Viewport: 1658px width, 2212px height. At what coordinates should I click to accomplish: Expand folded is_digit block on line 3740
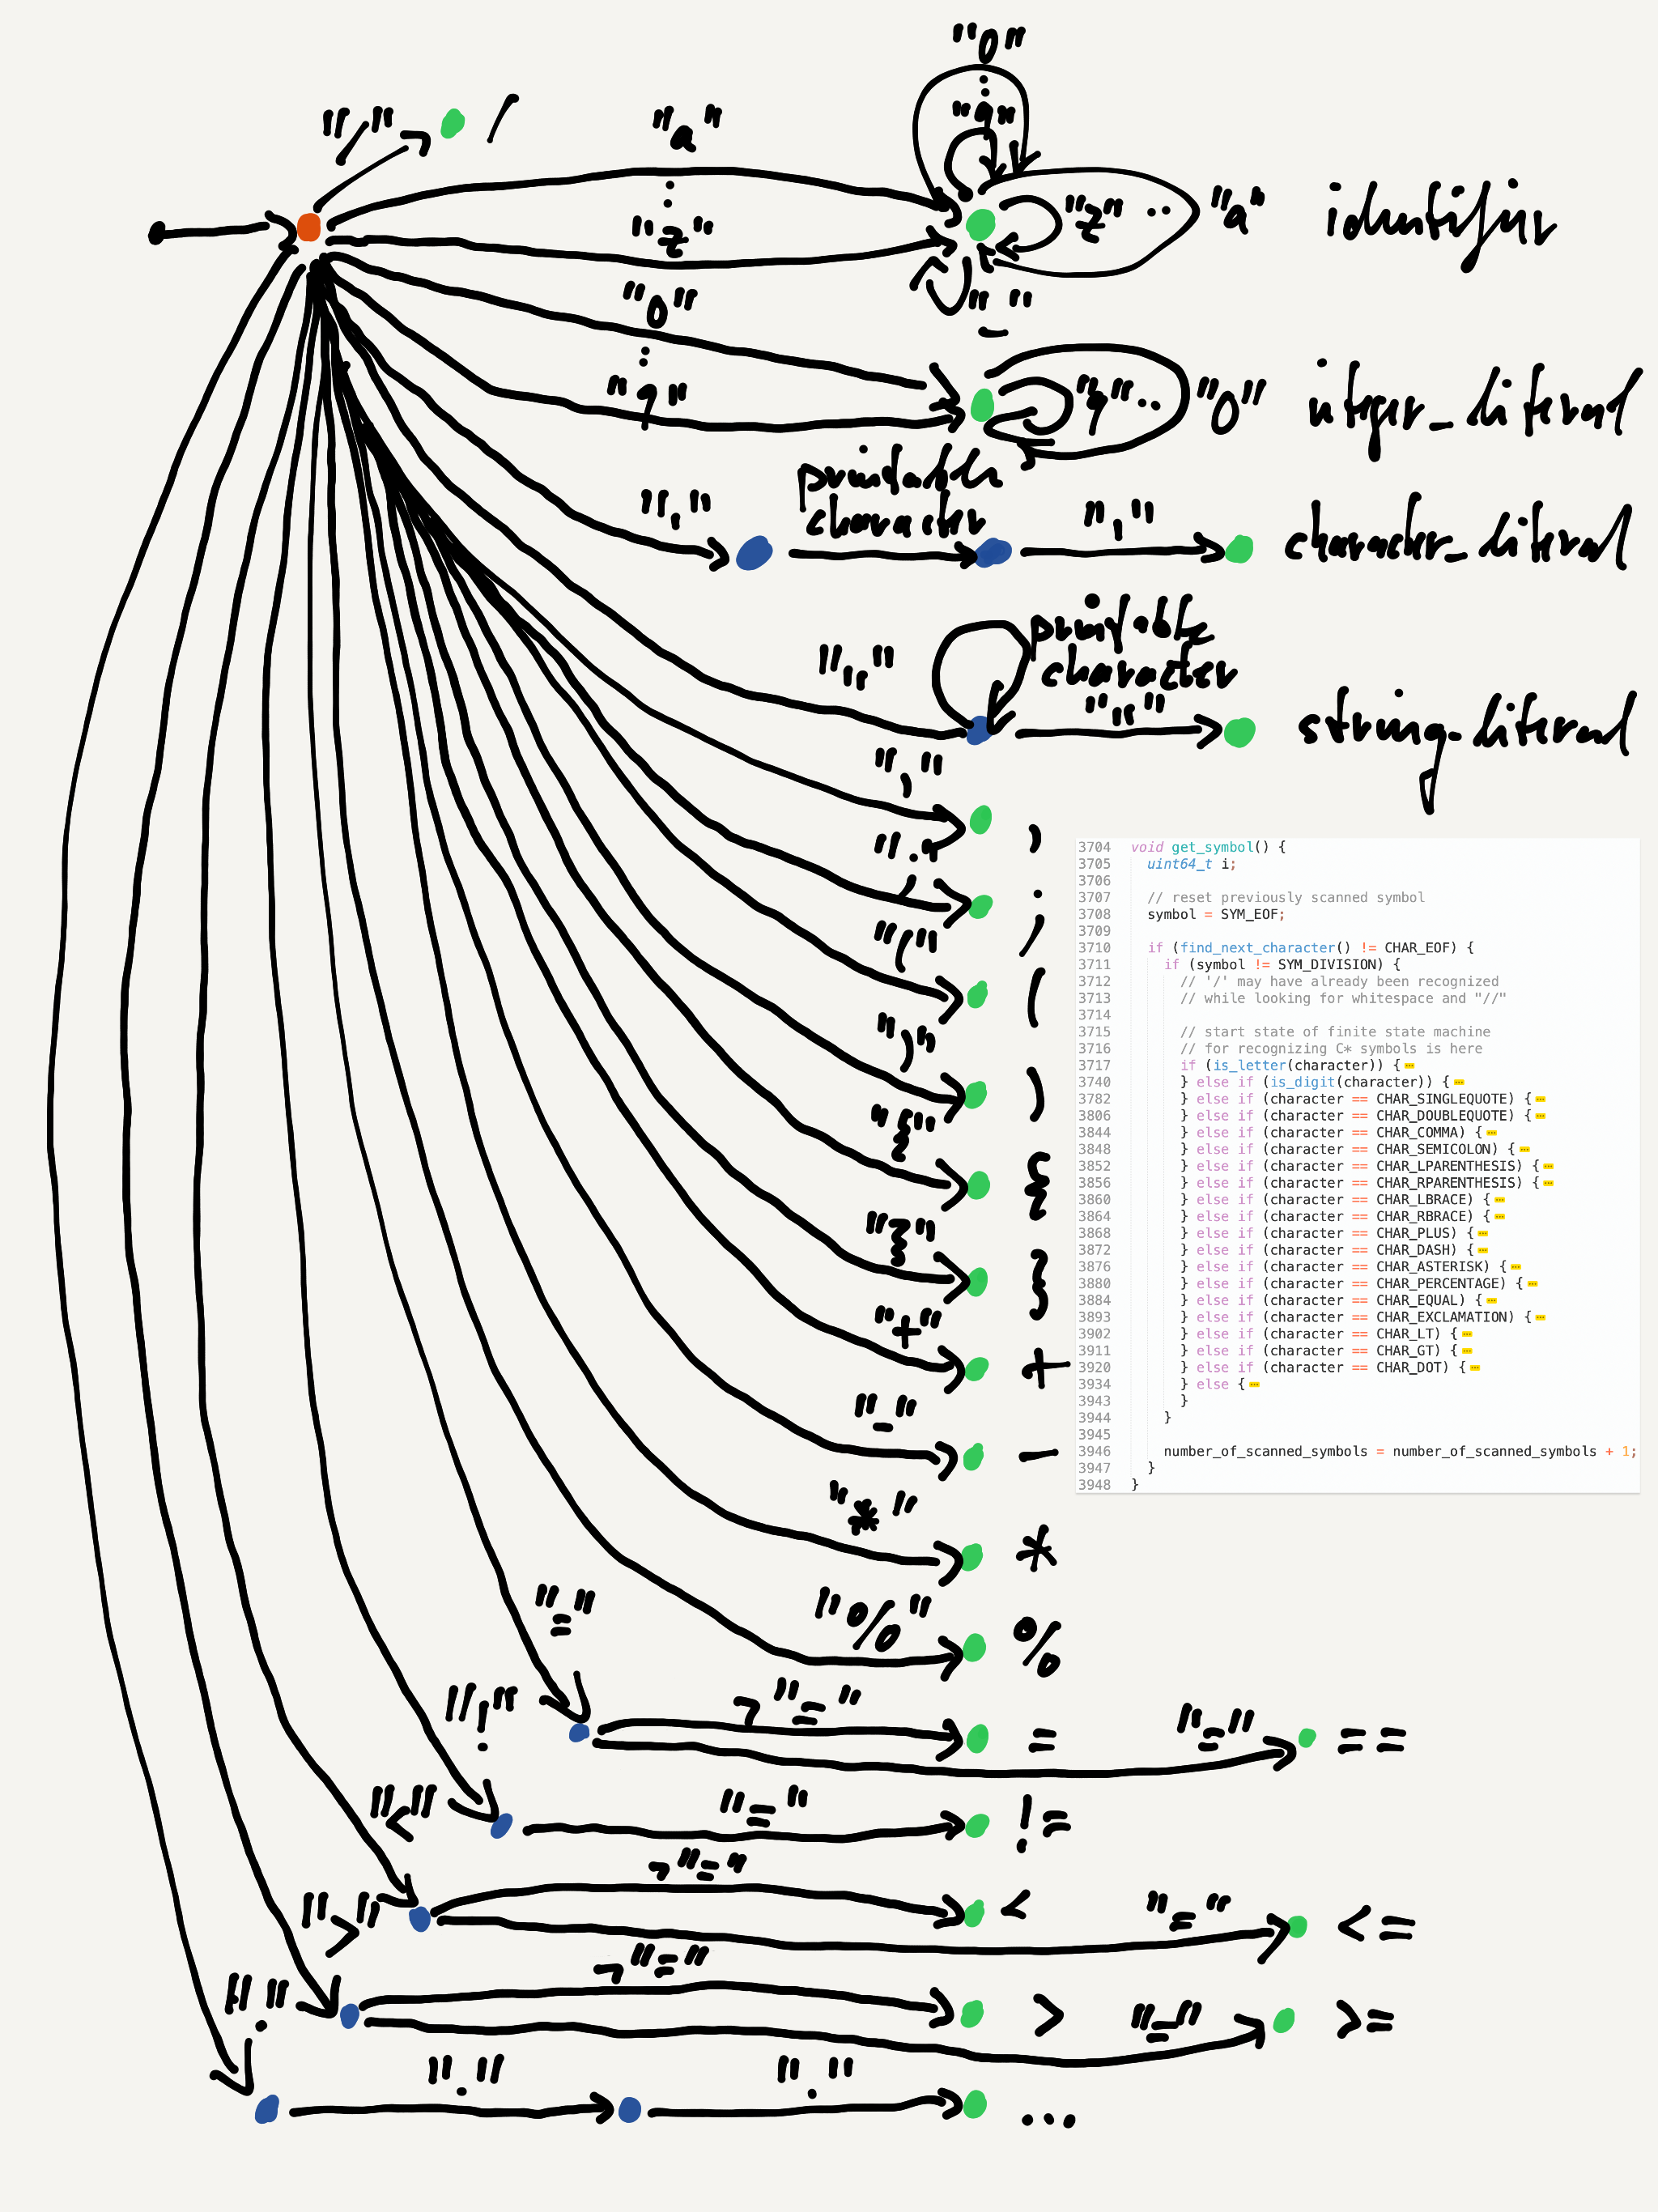click(x=1459, y=1083)
